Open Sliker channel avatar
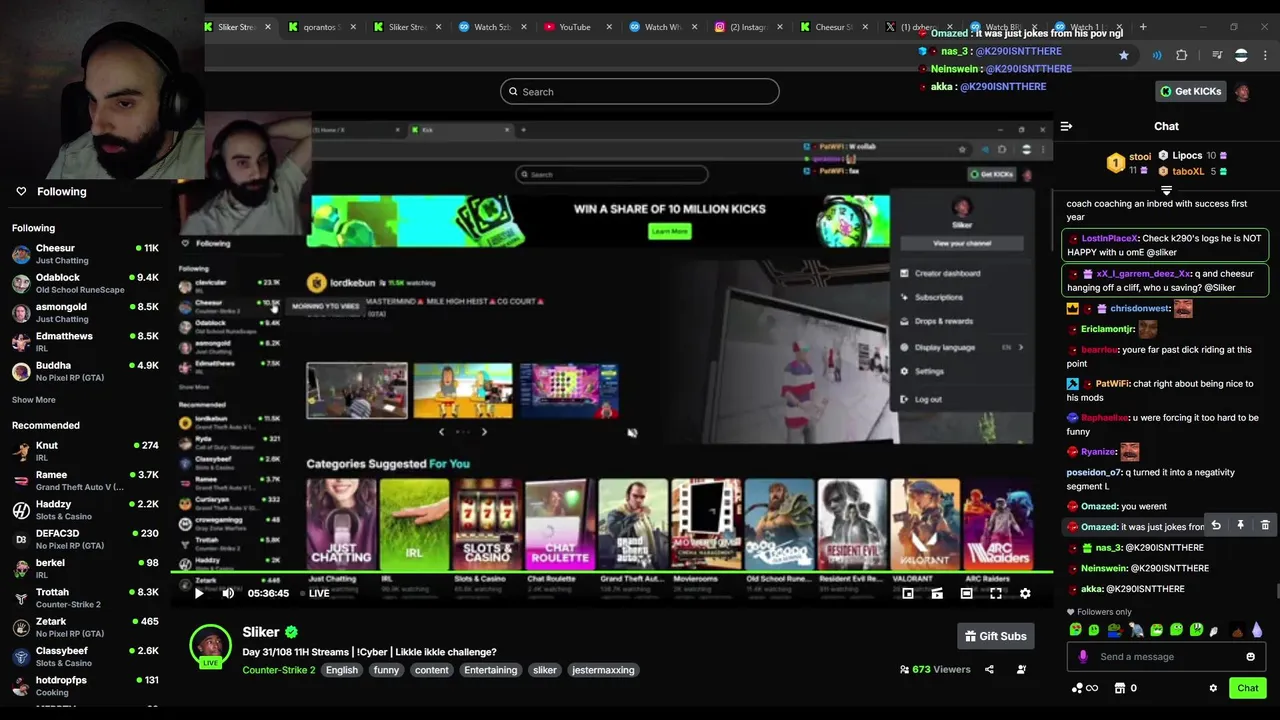This screenshot has height=720, width=1280. point(211,646)
